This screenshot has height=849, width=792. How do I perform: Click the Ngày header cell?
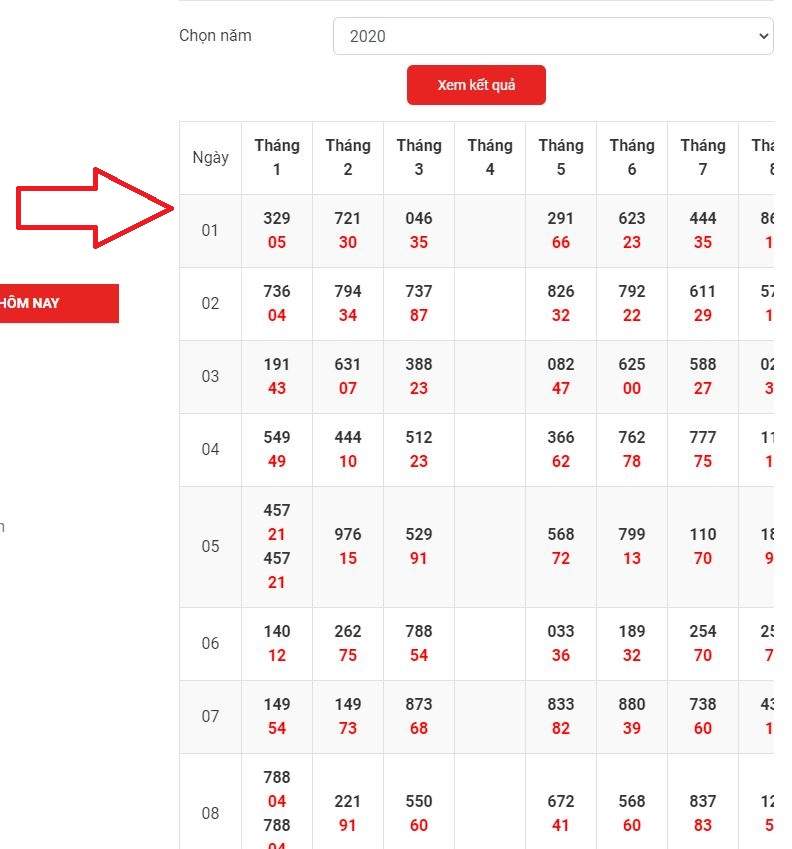click(210, 157)
